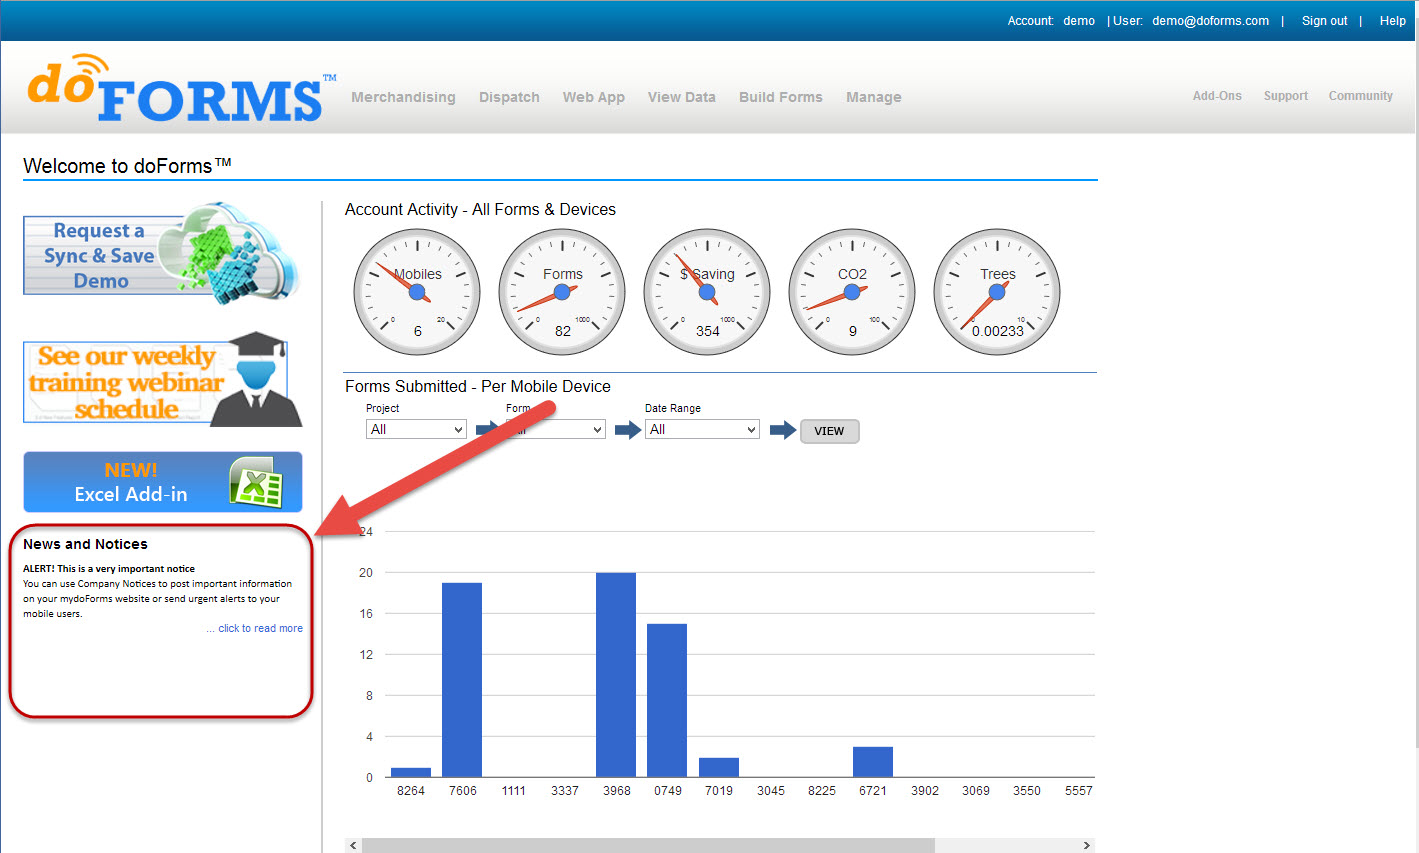Open weekly training webinar schedule banner

[x=162, y=380]
